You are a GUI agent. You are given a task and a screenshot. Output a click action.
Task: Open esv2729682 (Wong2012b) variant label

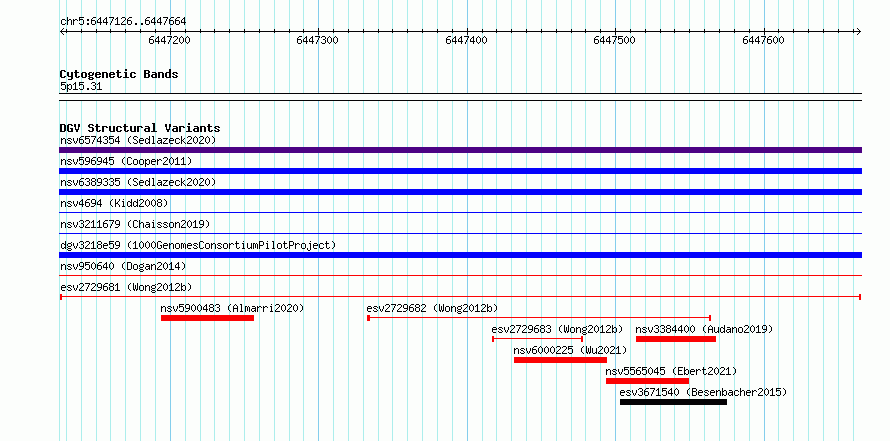432,308
